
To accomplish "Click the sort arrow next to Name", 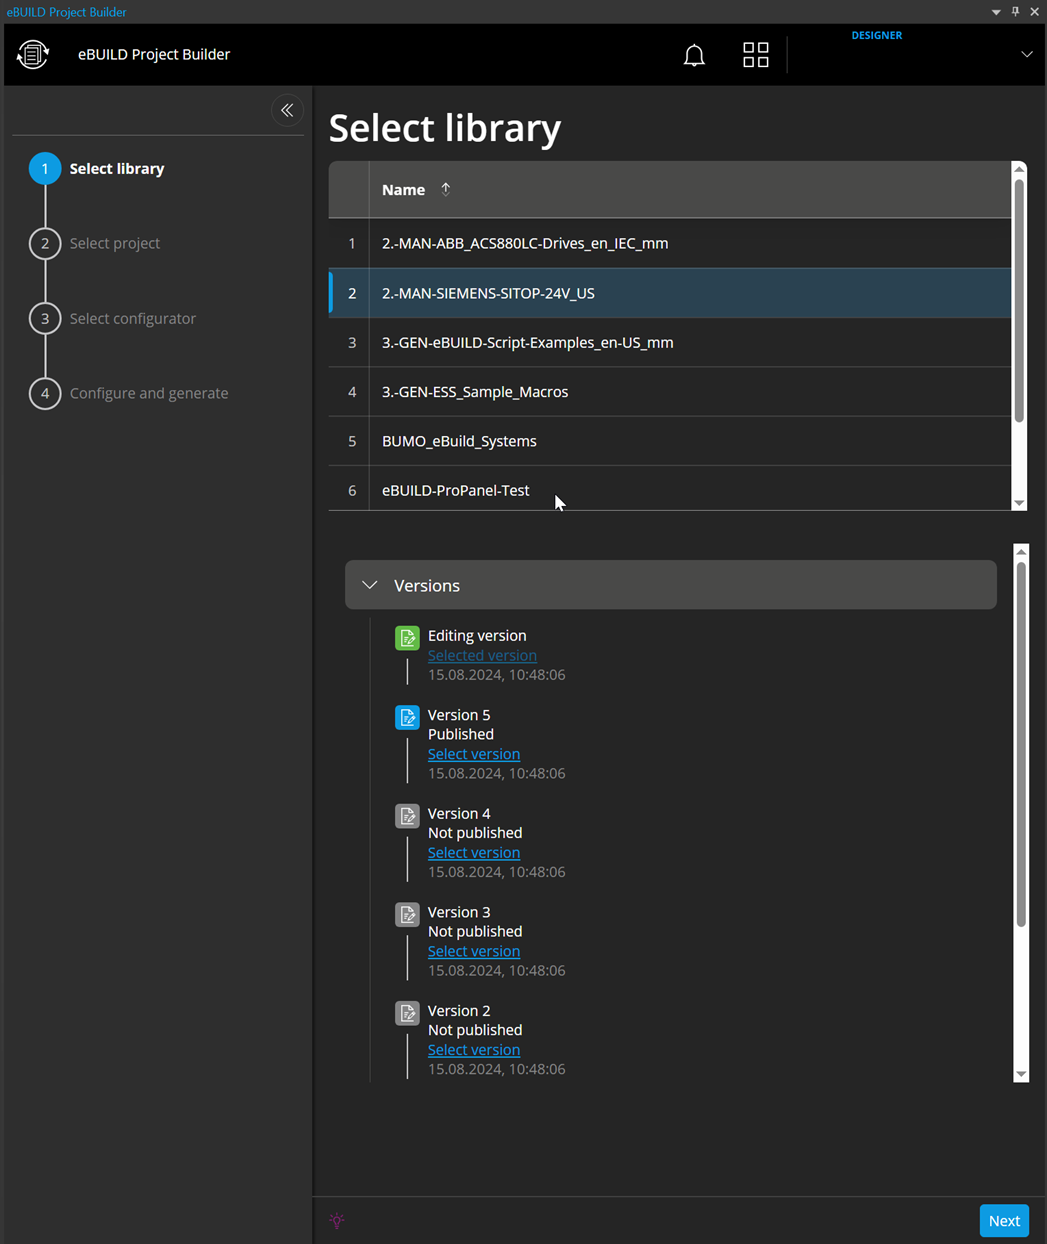I will 446,189.
